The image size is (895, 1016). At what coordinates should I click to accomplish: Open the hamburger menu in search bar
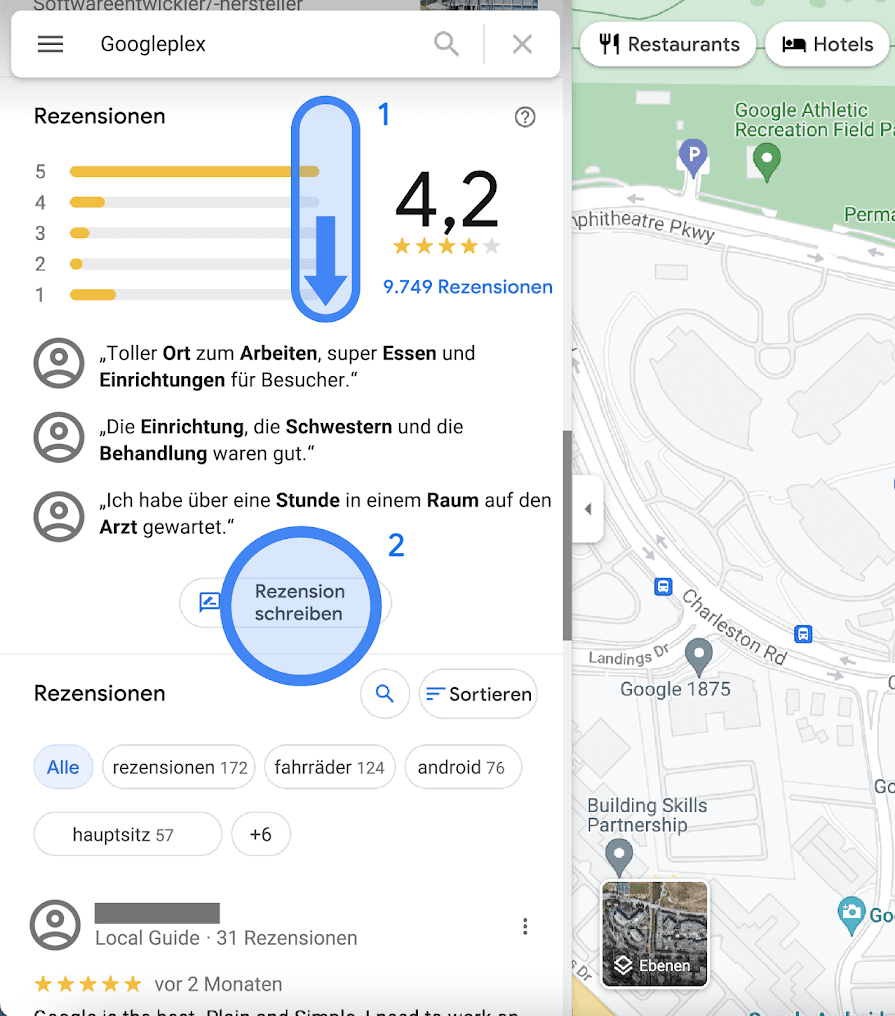pos(50,44)
